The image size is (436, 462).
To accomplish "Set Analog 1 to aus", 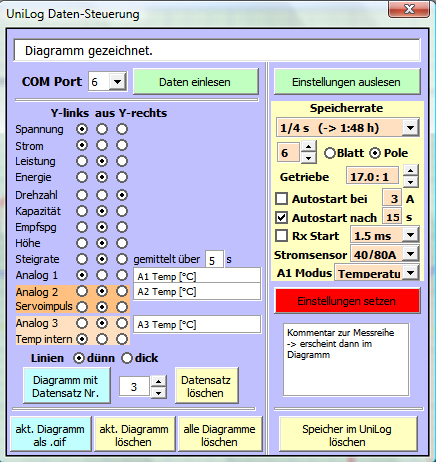I will click(102, 275).
